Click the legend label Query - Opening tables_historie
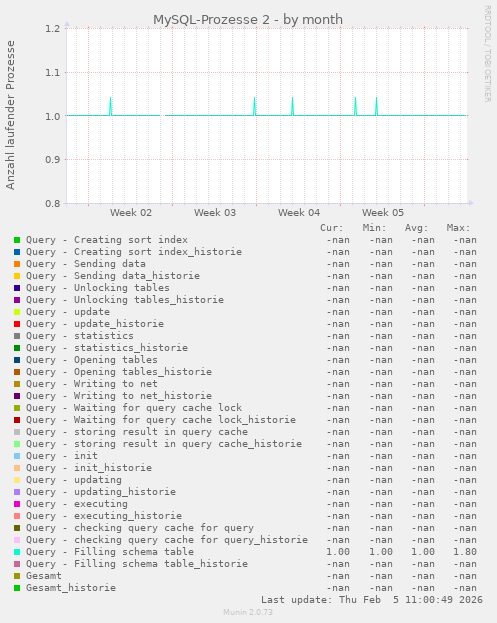This screenshot has height=623, width=497. (119, 372)
